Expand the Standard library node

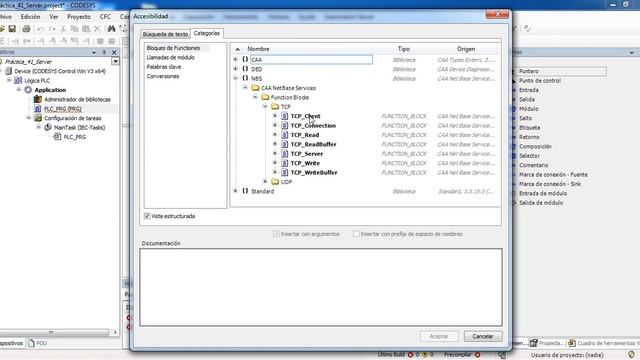pos(236,191)
